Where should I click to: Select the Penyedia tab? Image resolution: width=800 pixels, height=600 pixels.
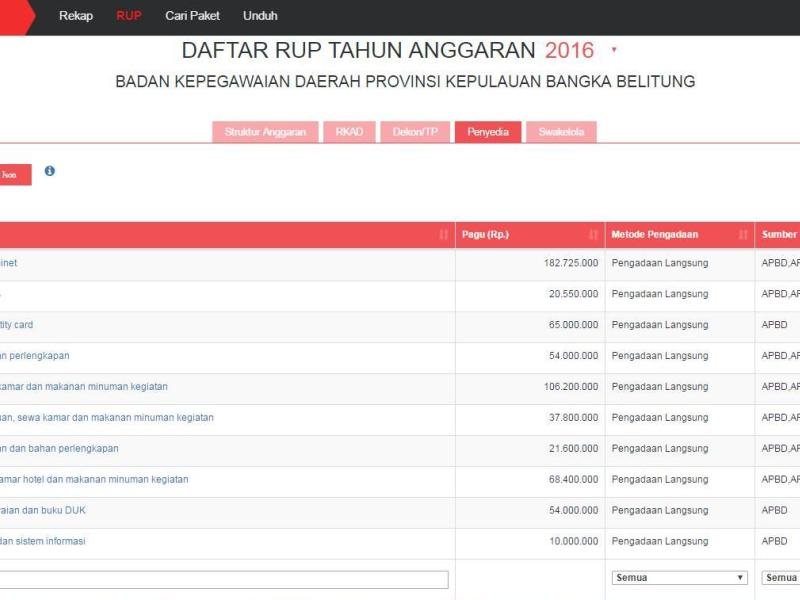[487, 131]
